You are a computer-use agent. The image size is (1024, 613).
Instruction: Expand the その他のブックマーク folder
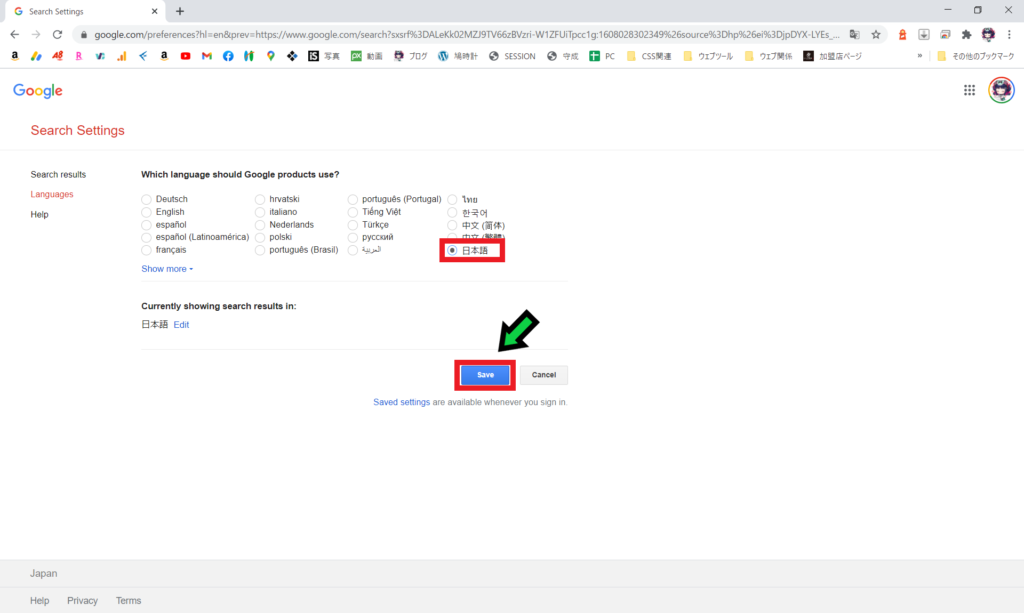coord(973,56)
